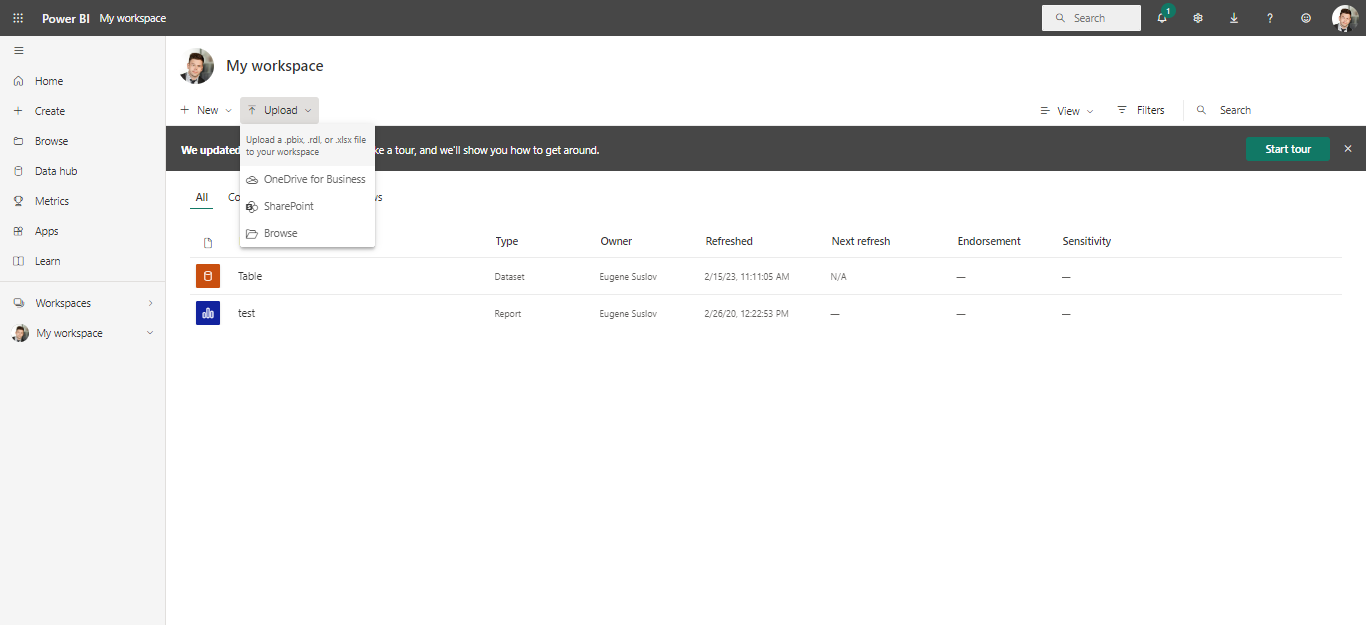Click the 2/15/23, 11:11:05 AM refreshed date

(747, 277)
